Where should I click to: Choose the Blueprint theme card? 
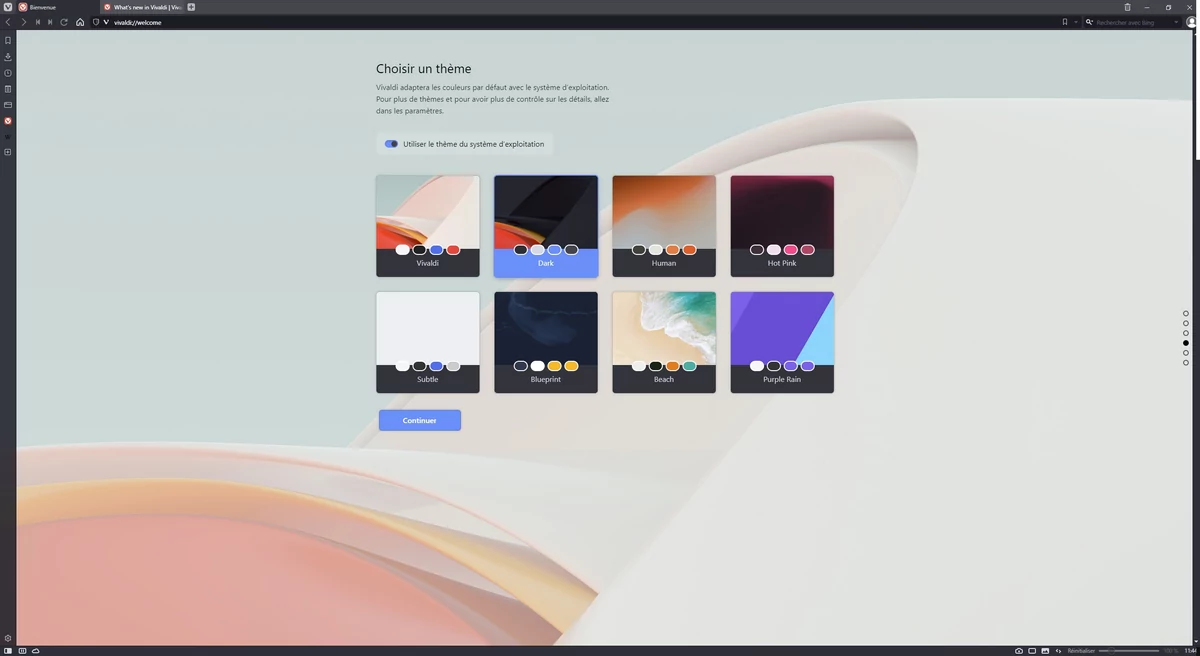click(x=546, y=342)
